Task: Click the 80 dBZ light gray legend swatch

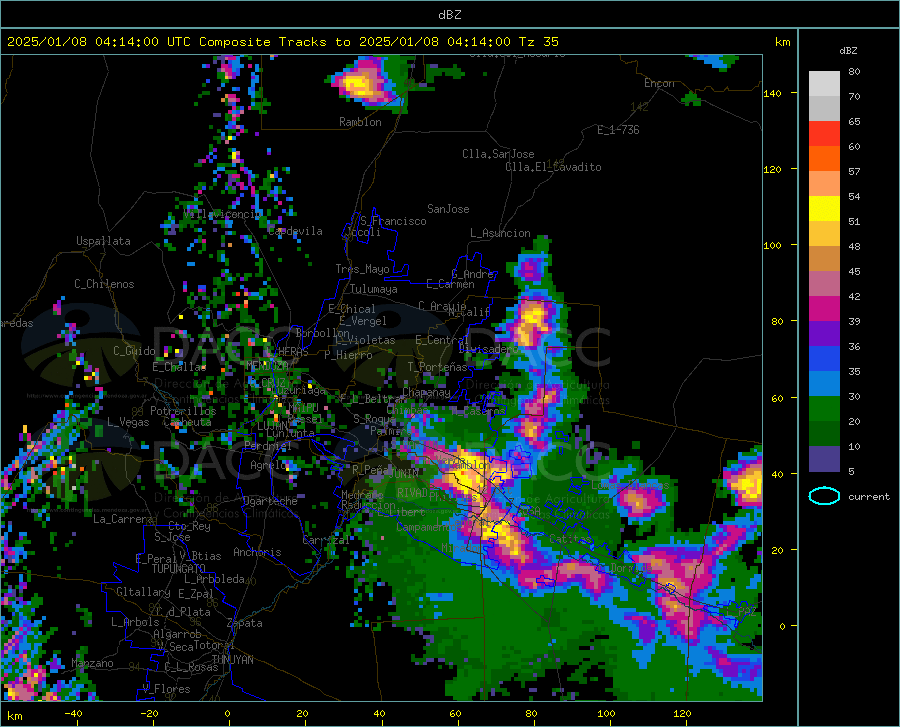Action: [824, 84]
